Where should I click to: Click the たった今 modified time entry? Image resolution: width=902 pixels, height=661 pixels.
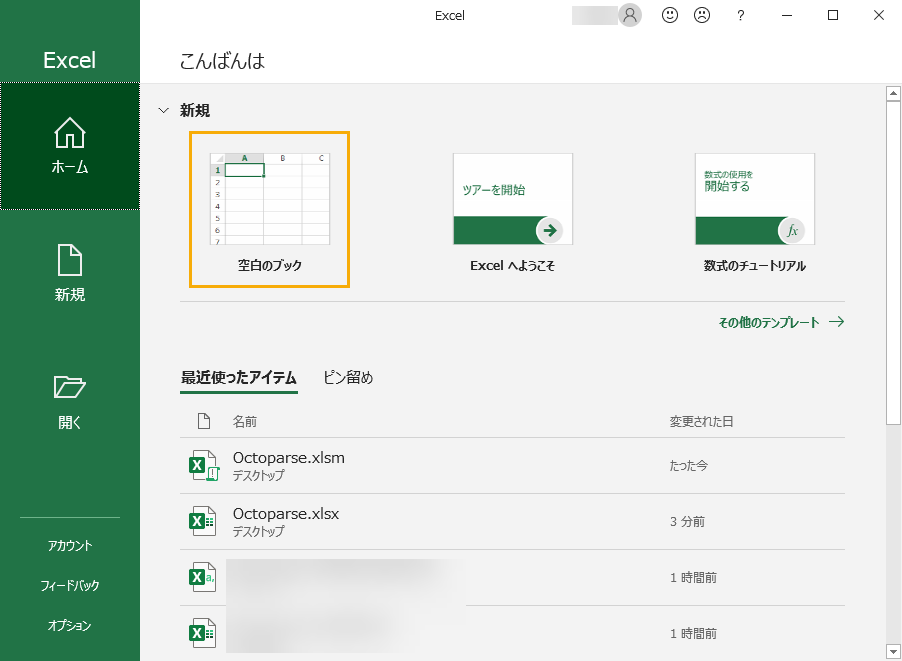[689, 466]
